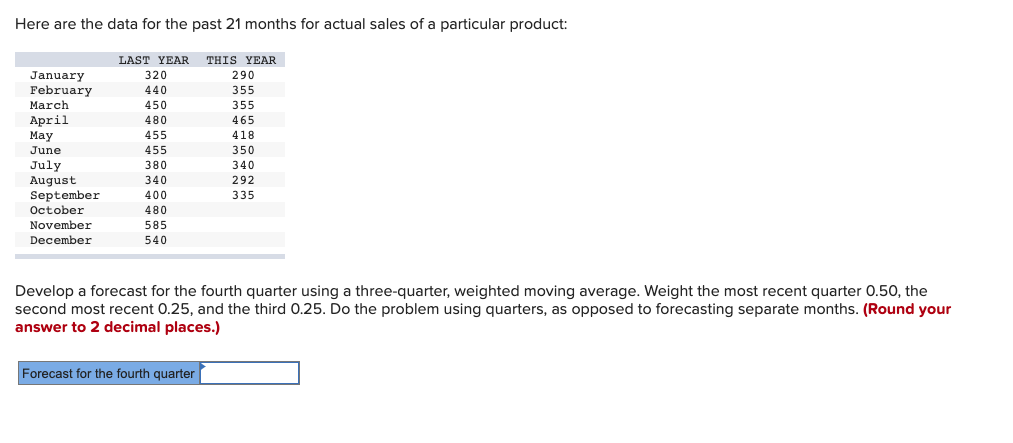Image resolution: width=1013 pixels, height=443 pixels.
Task: Click the LAST YEAR column header
Action: pyautogui.click(x=153, y=60)
